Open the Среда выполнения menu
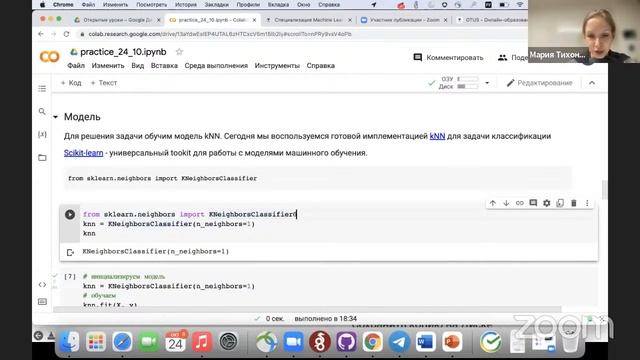The width and height of the screenshot is (640, 360). coord(216,66)
